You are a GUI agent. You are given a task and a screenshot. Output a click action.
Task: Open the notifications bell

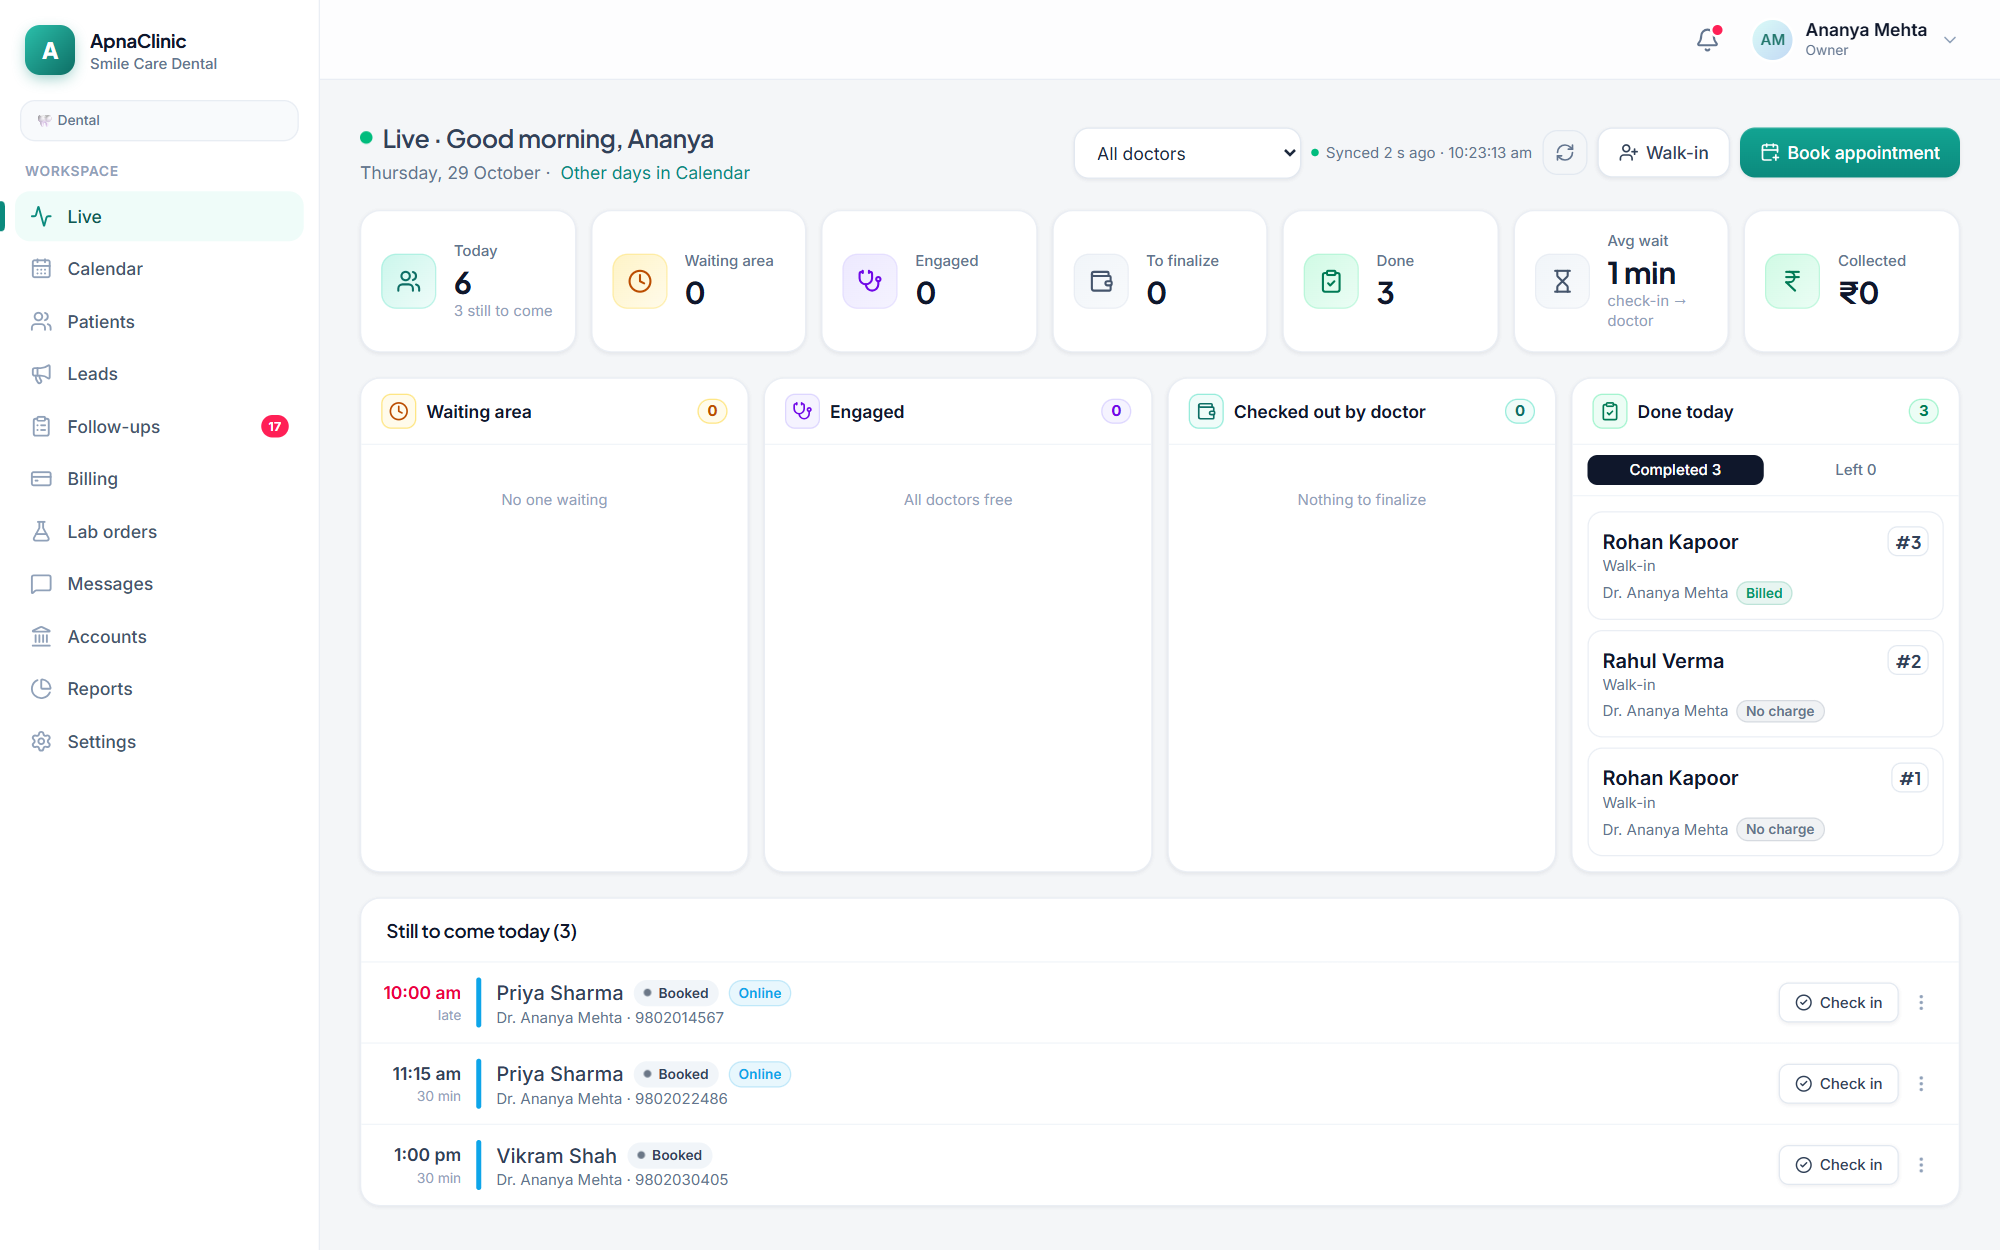tap(1708, 40)
